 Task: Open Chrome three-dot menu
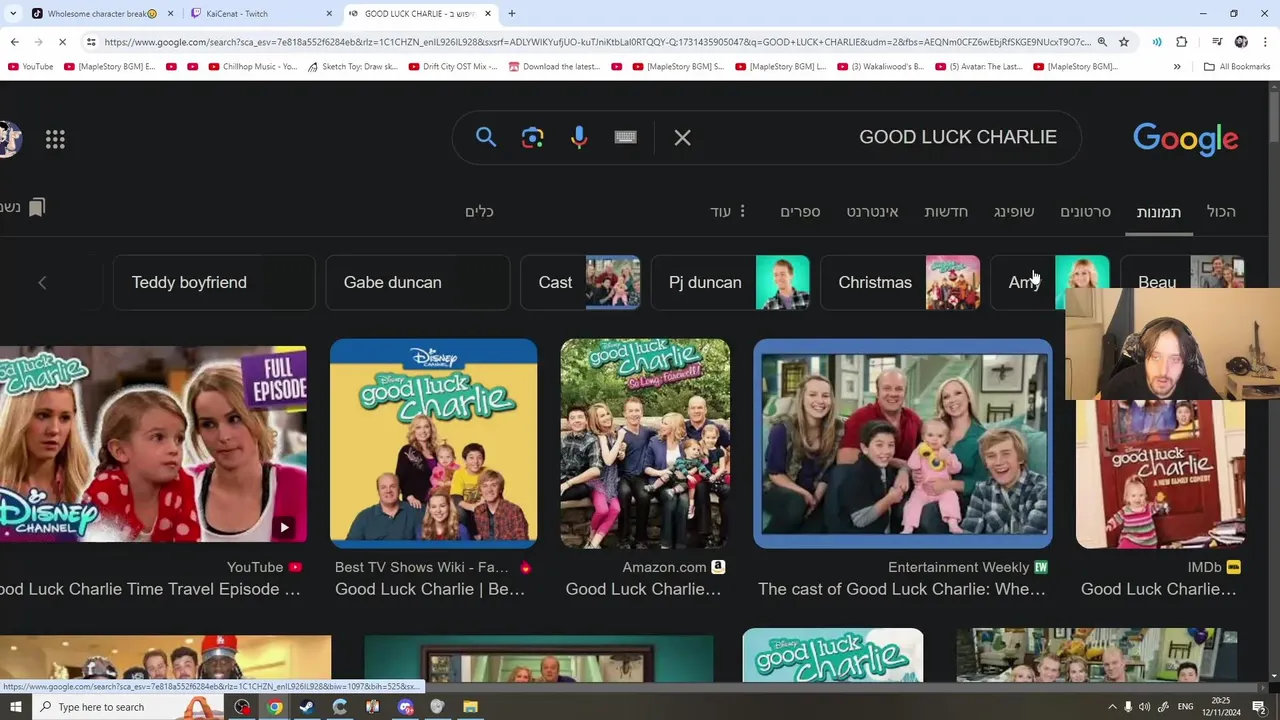click(1263, 42)
